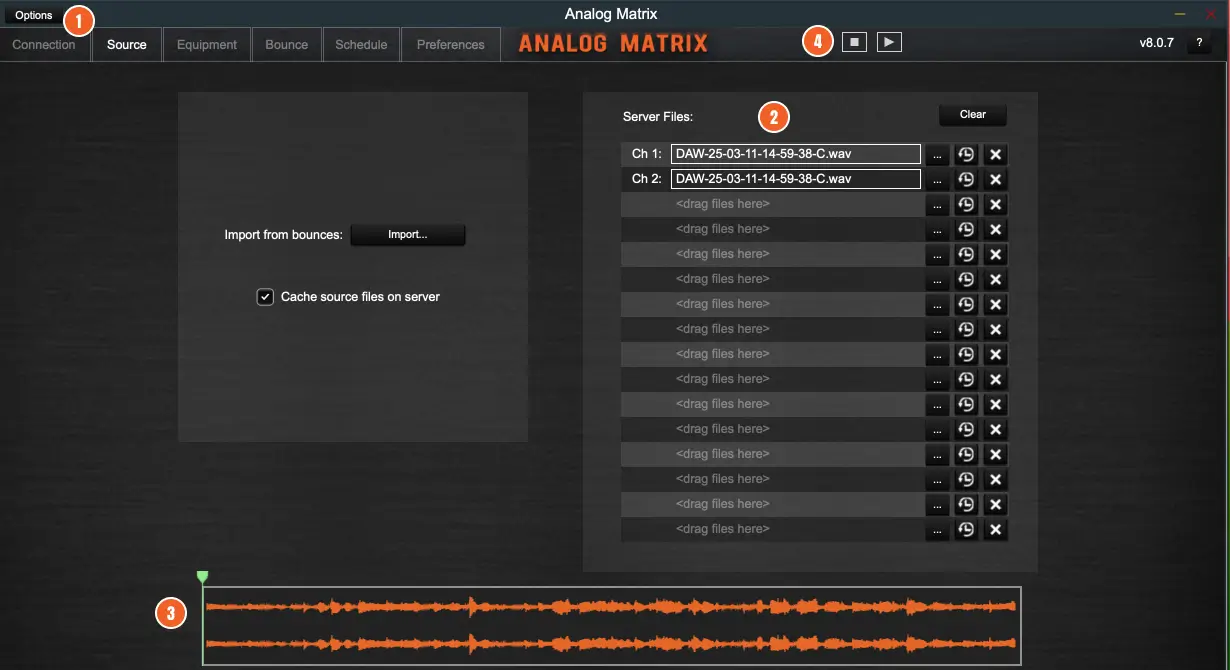Click the v8.0.7 version label
Screen dimensions: 1230x670
[x=1157, y=43]
